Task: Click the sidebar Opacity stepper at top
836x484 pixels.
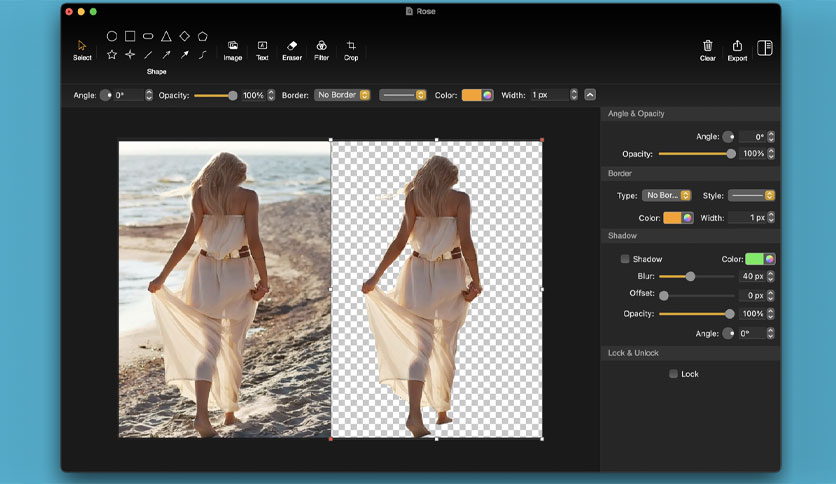Action: 771,154
